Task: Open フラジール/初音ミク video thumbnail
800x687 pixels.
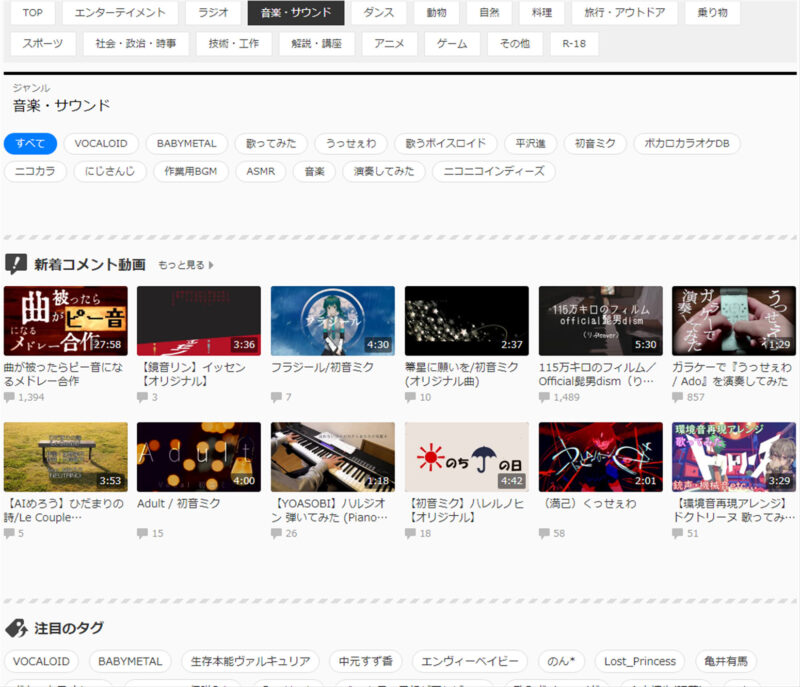Action: [333, 321]
